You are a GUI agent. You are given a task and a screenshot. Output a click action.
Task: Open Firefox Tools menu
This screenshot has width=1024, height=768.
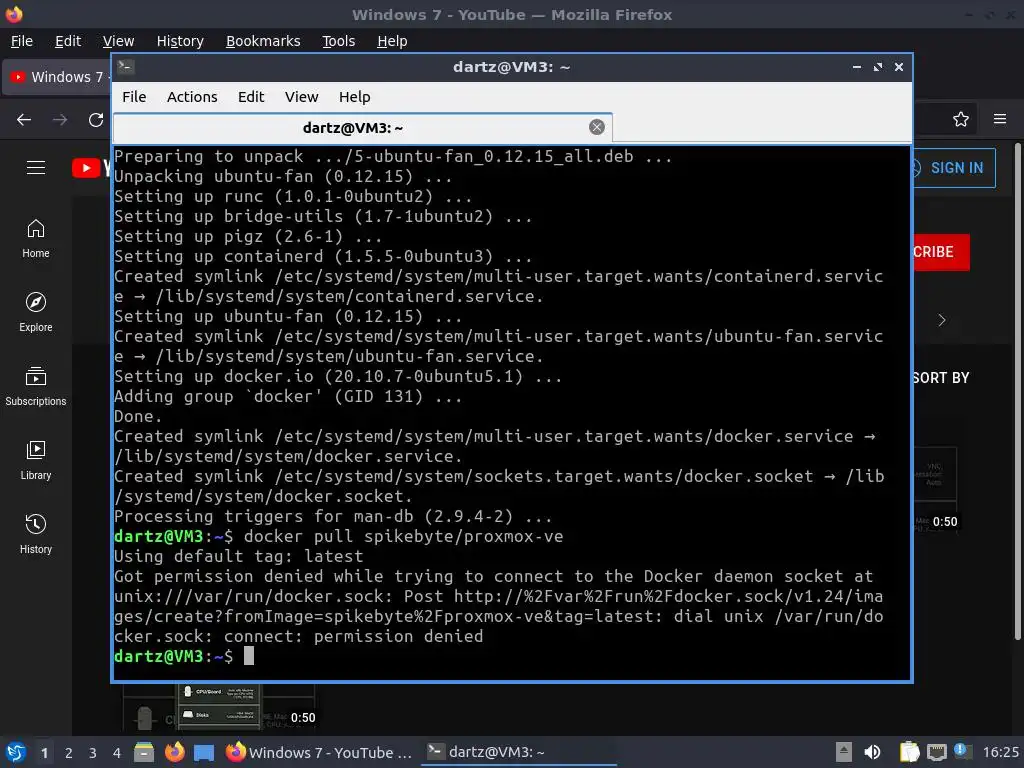pos(338,41)
